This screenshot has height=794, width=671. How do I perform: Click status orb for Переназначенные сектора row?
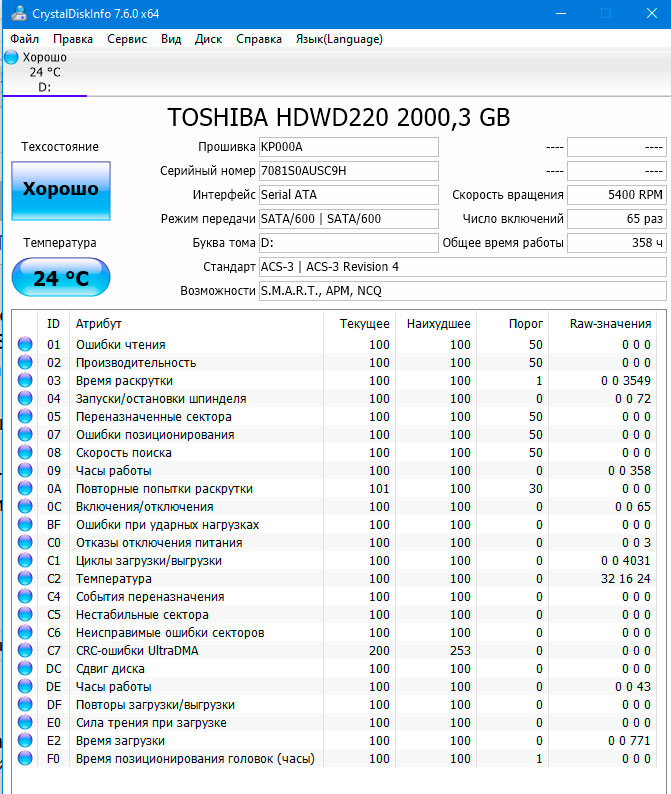click(25, 416)
